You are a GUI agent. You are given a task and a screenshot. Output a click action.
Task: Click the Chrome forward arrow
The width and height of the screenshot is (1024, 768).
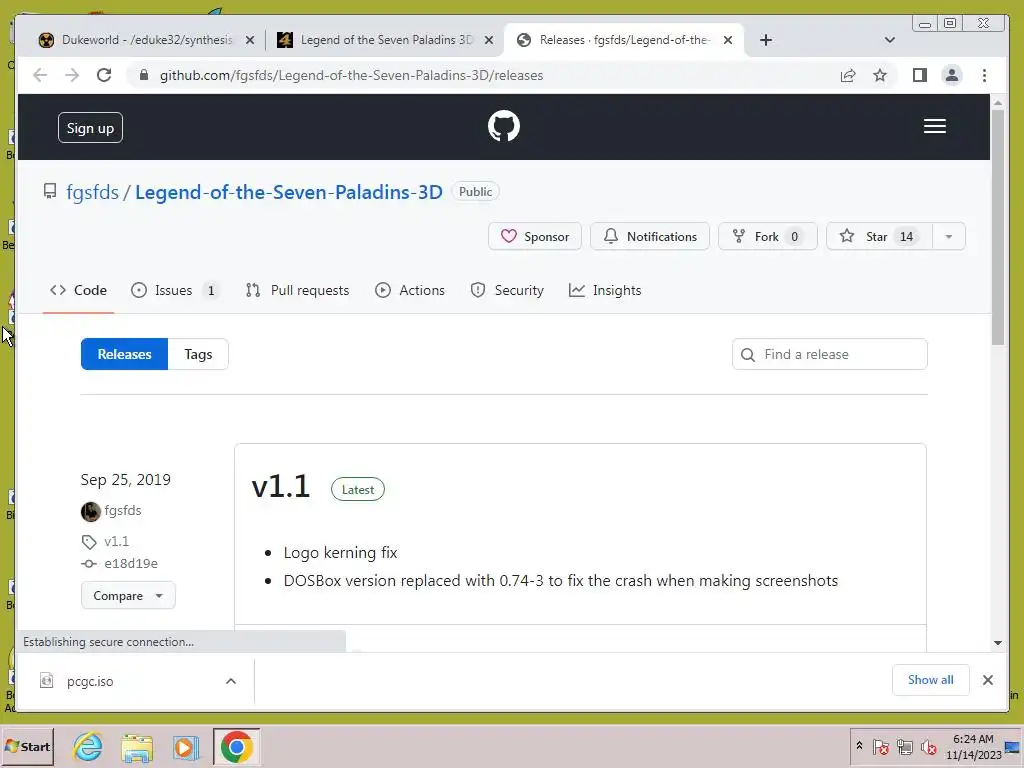pos(72,75)
